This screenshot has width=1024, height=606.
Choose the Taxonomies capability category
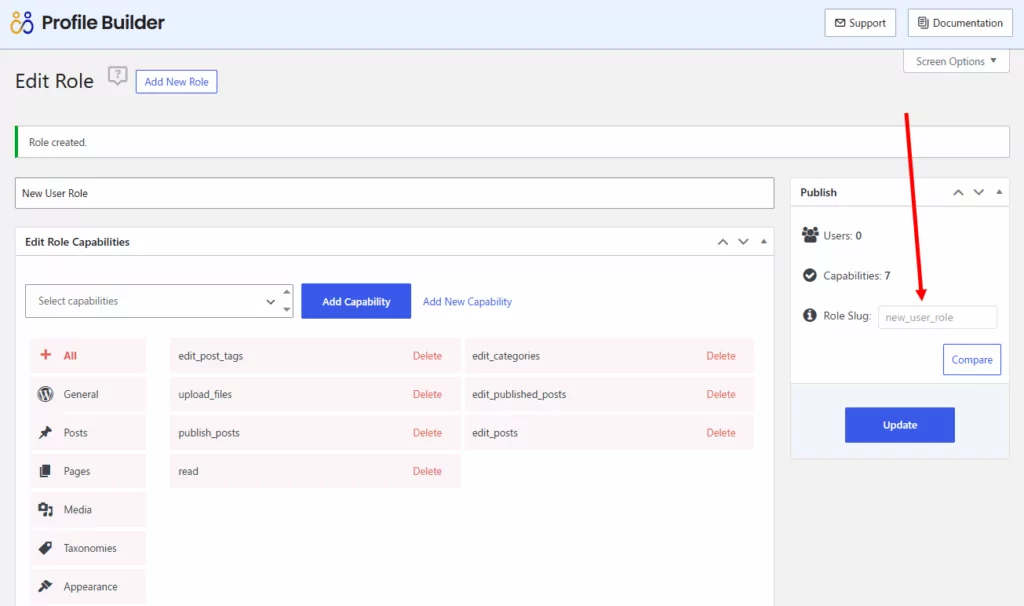[88, 548]
